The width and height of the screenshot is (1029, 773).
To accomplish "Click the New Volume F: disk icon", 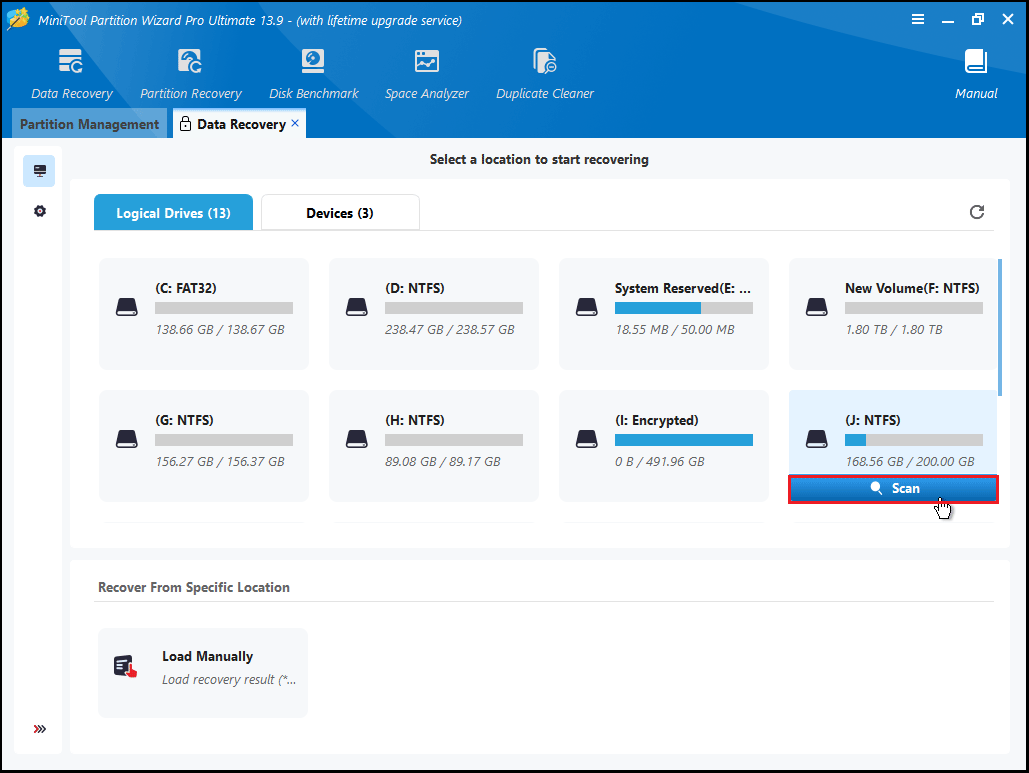I will tap(816, 307).
